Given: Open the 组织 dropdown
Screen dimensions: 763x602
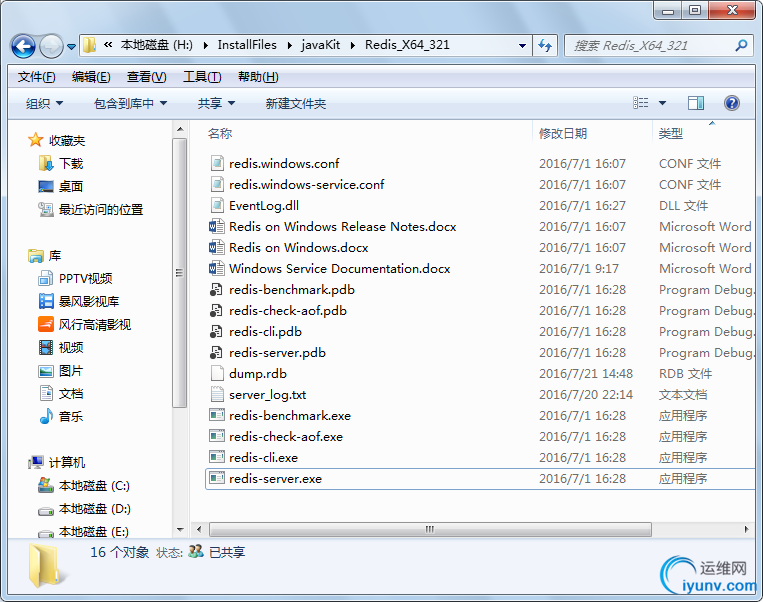Looking at the screenshot, I should click(44, 103).
